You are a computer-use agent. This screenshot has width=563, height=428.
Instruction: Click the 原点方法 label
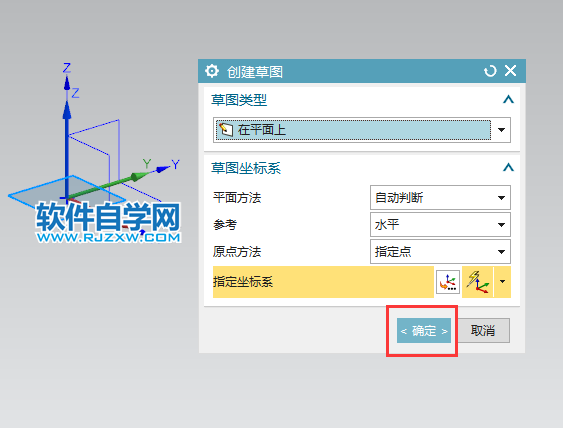[237, 252]
